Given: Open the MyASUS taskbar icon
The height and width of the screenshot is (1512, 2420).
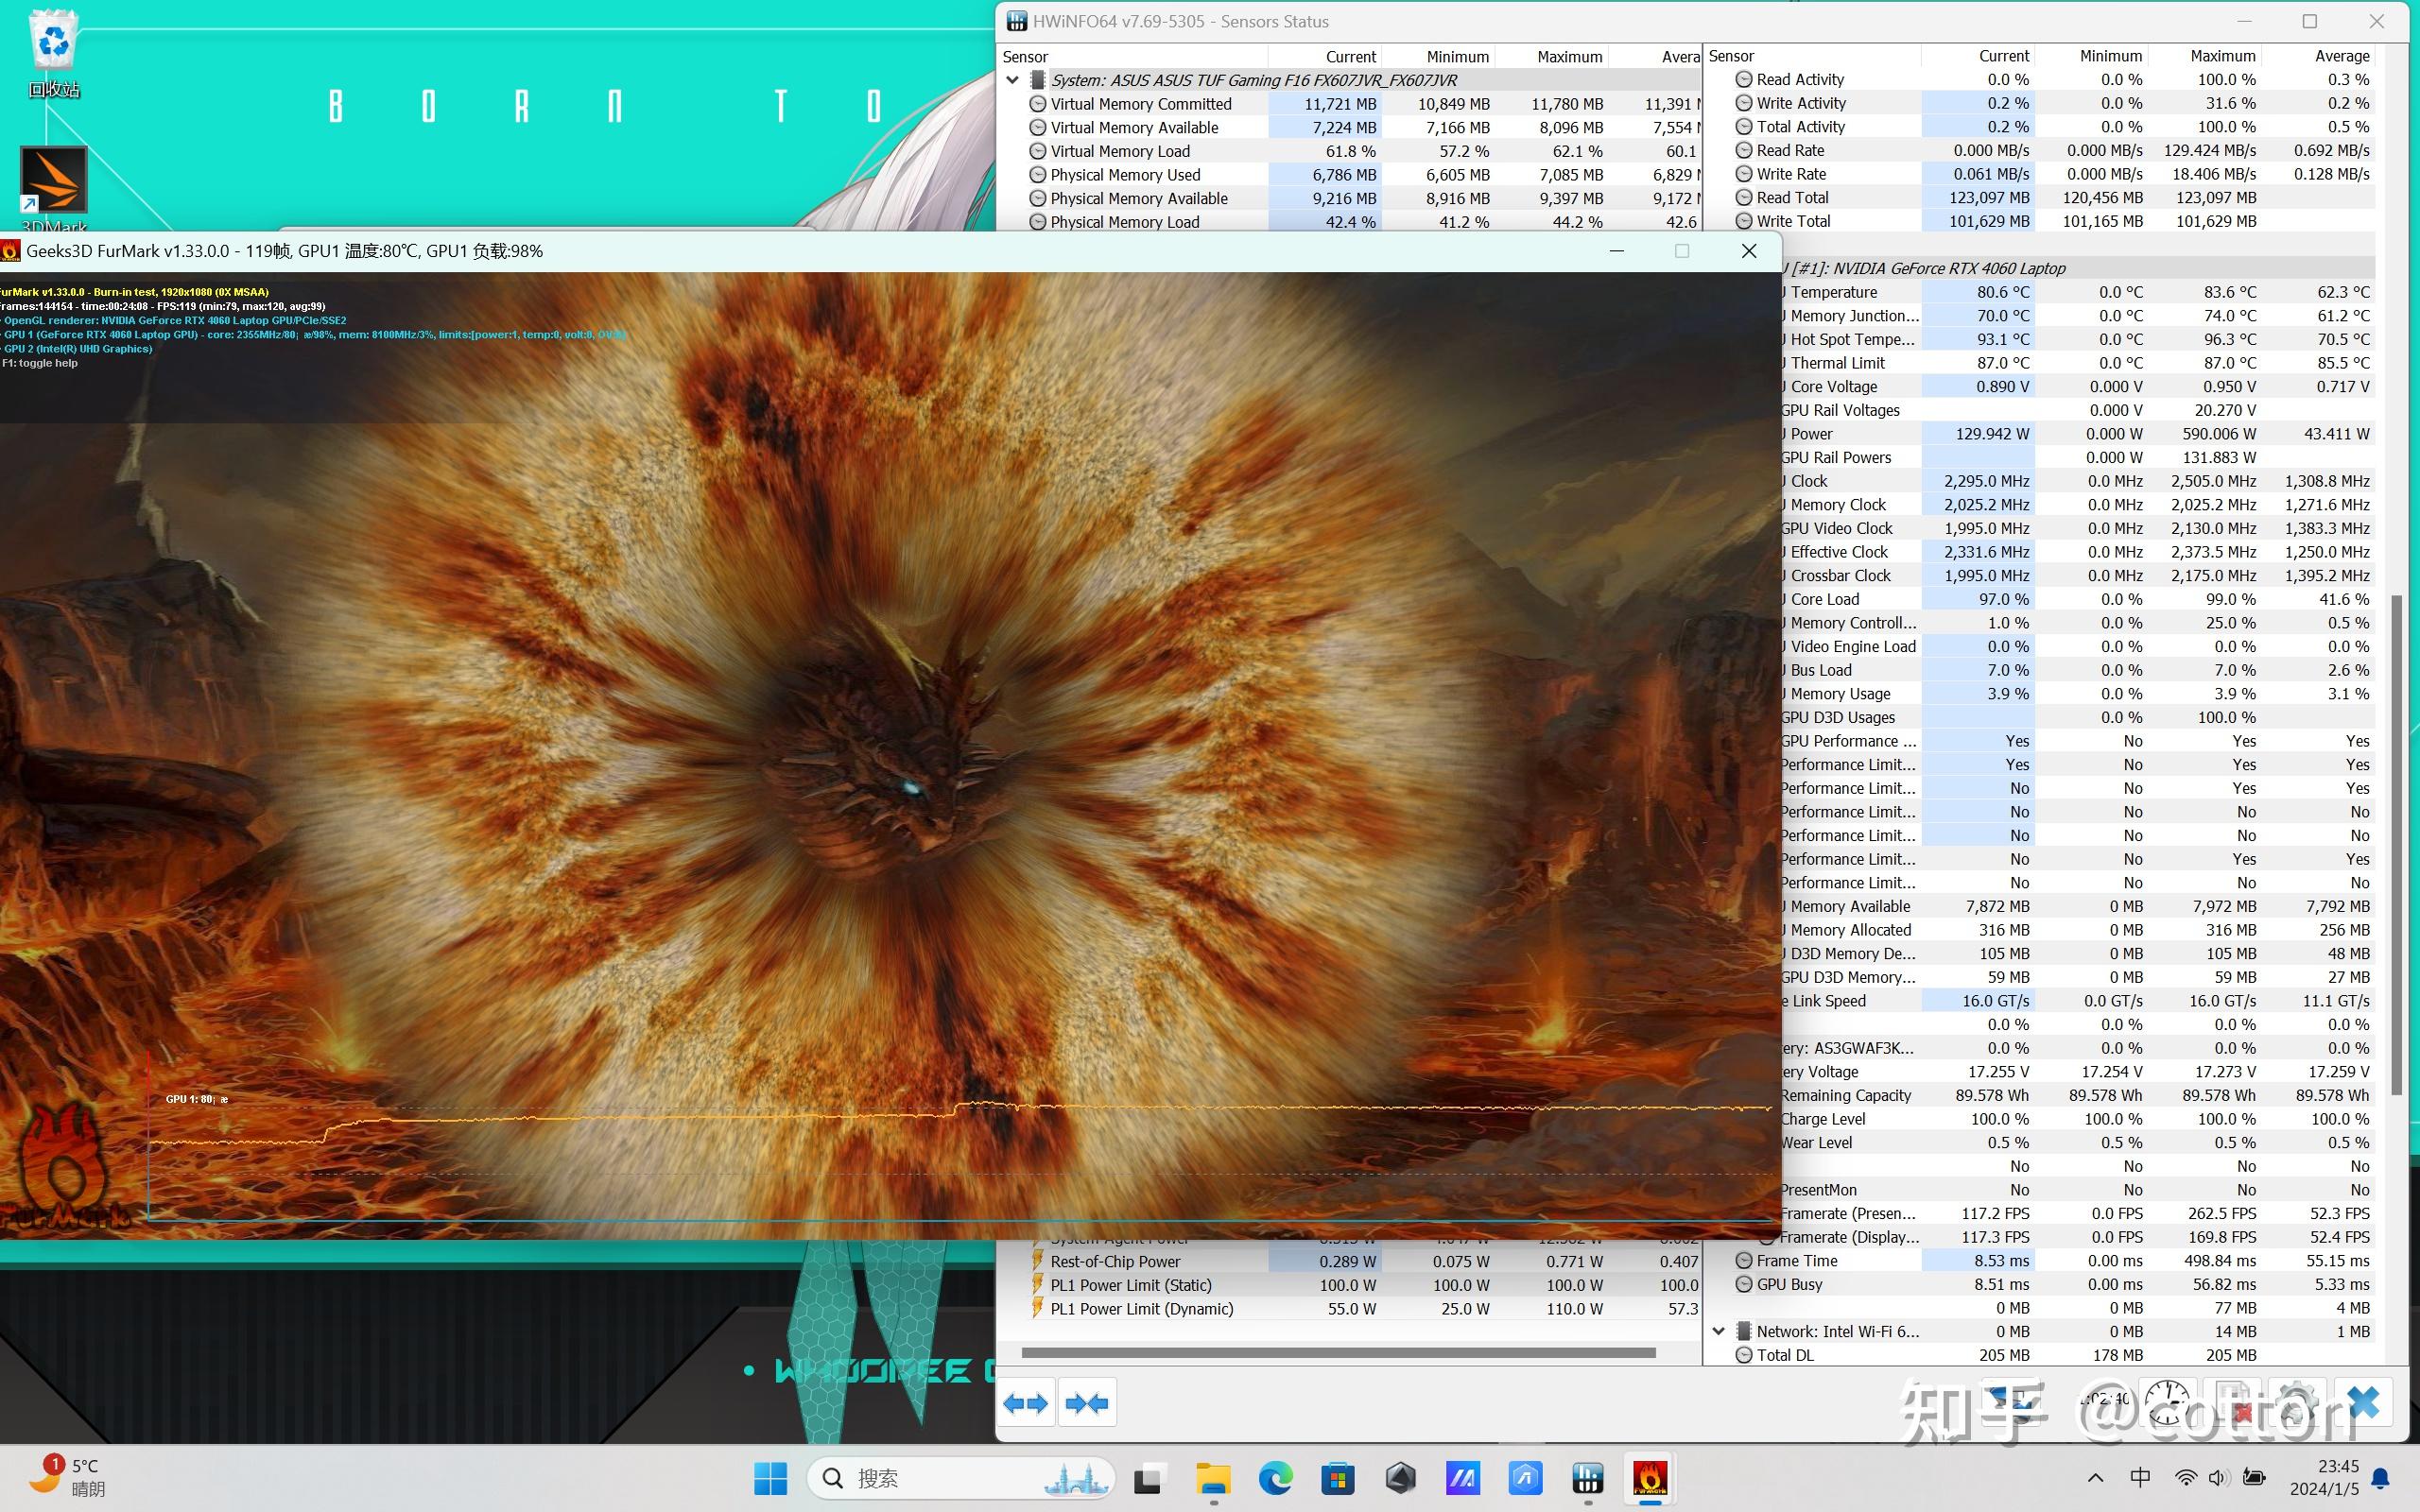Looking at the screenshot, I should [x=1463, y=1478].
